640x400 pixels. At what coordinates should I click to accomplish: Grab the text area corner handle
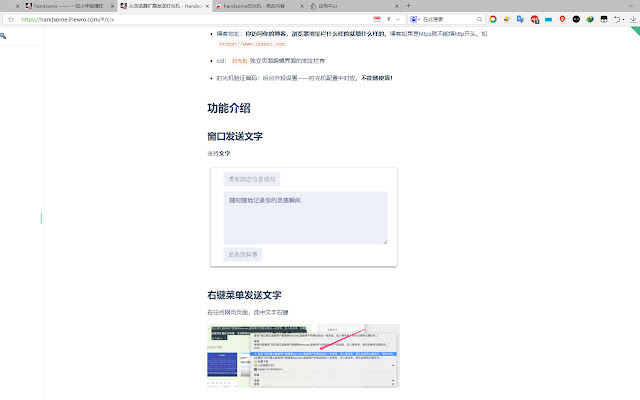385,242
